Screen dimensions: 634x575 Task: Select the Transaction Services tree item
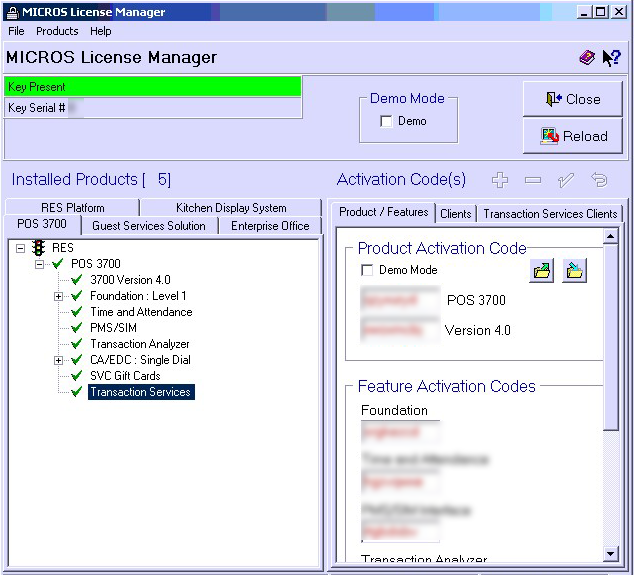(x=141, y=392)
